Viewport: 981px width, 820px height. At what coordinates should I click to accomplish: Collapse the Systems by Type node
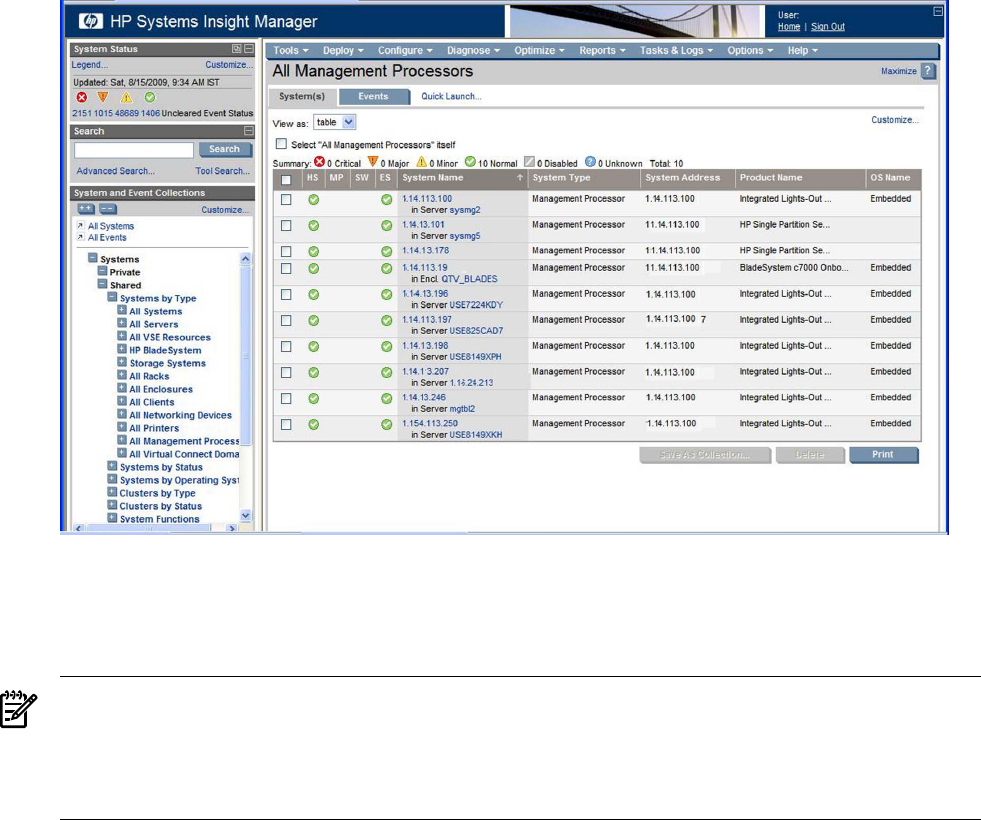click(112, 297)
